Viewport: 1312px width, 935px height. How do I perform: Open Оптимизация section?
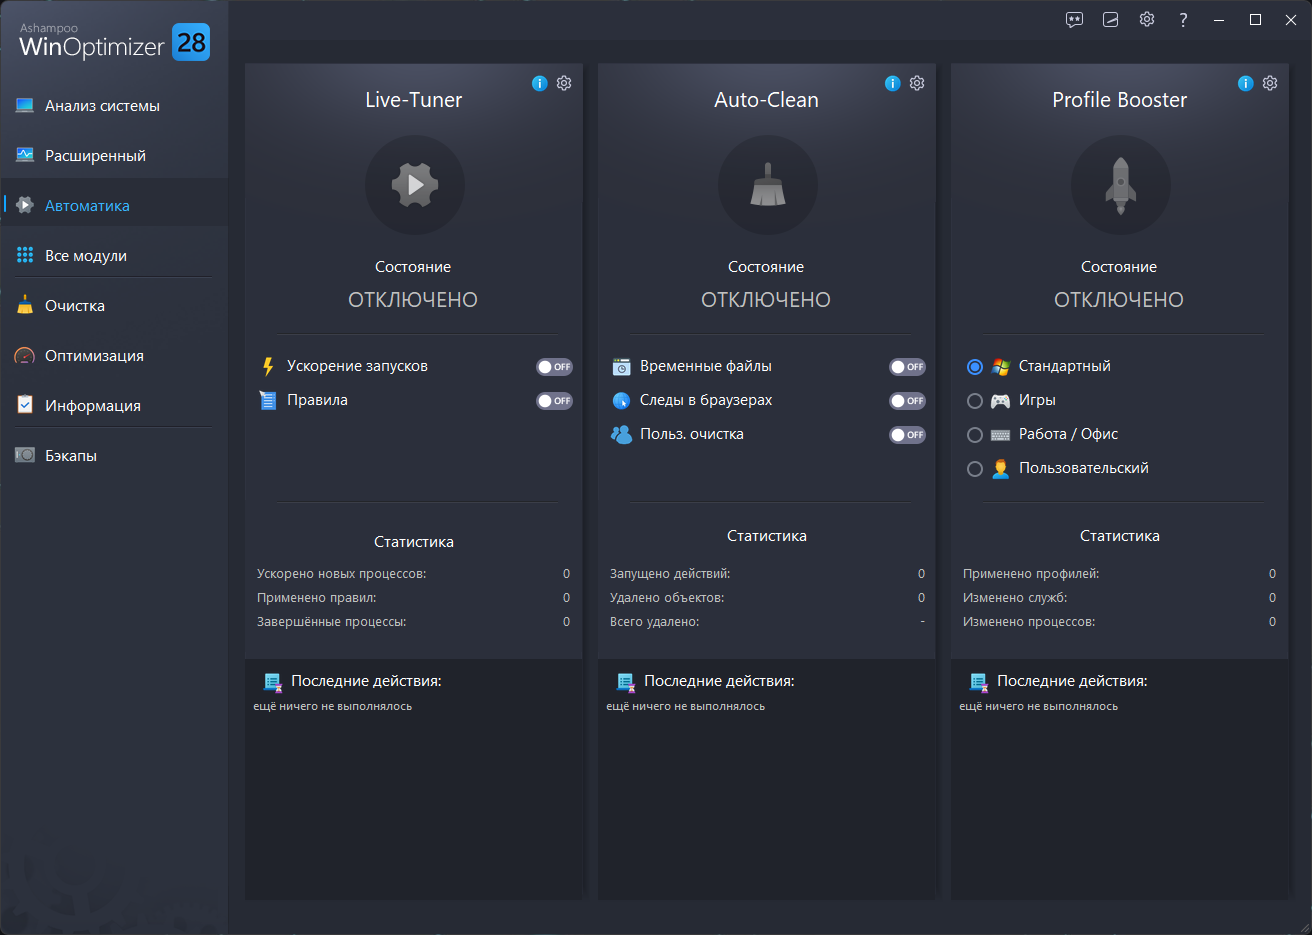(114, 356)
